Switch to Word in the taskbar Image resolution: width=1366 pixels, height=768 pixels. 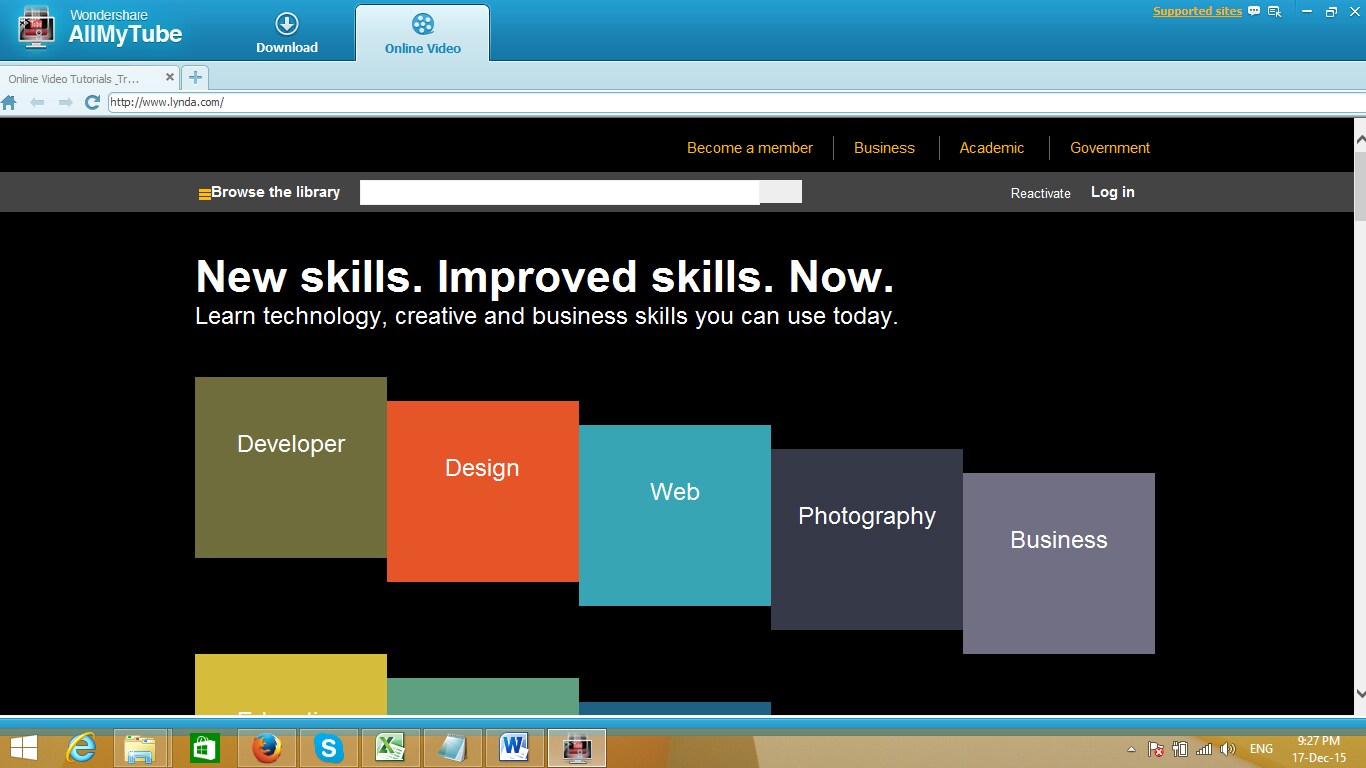point(515,748)
